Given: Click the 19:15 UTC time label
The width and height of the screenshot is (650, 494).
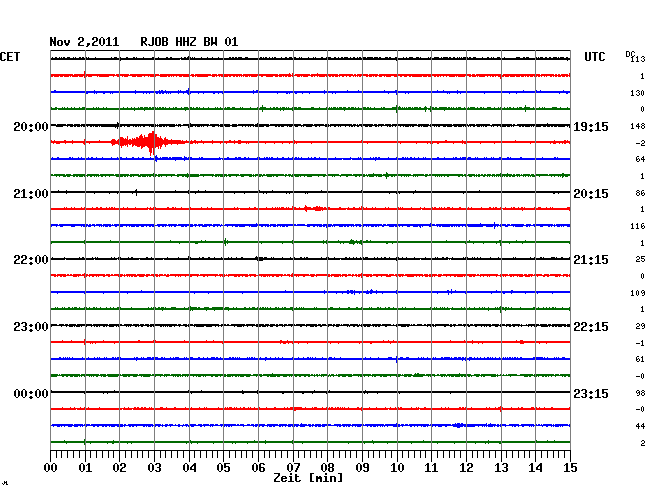Looking at the screenshot, I should click(591, 126).
